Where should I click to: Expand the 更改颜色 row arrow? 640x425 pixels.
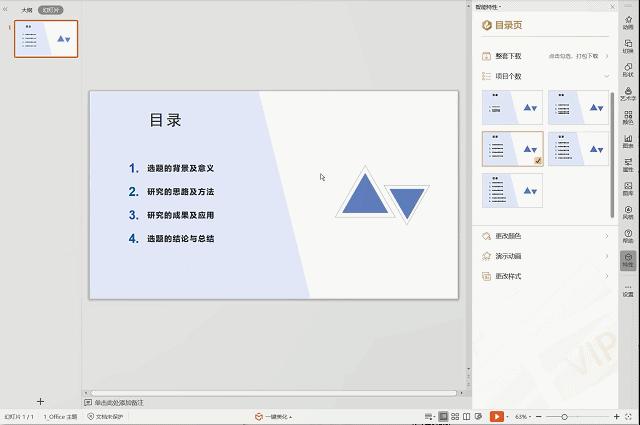tap(607, 236)
